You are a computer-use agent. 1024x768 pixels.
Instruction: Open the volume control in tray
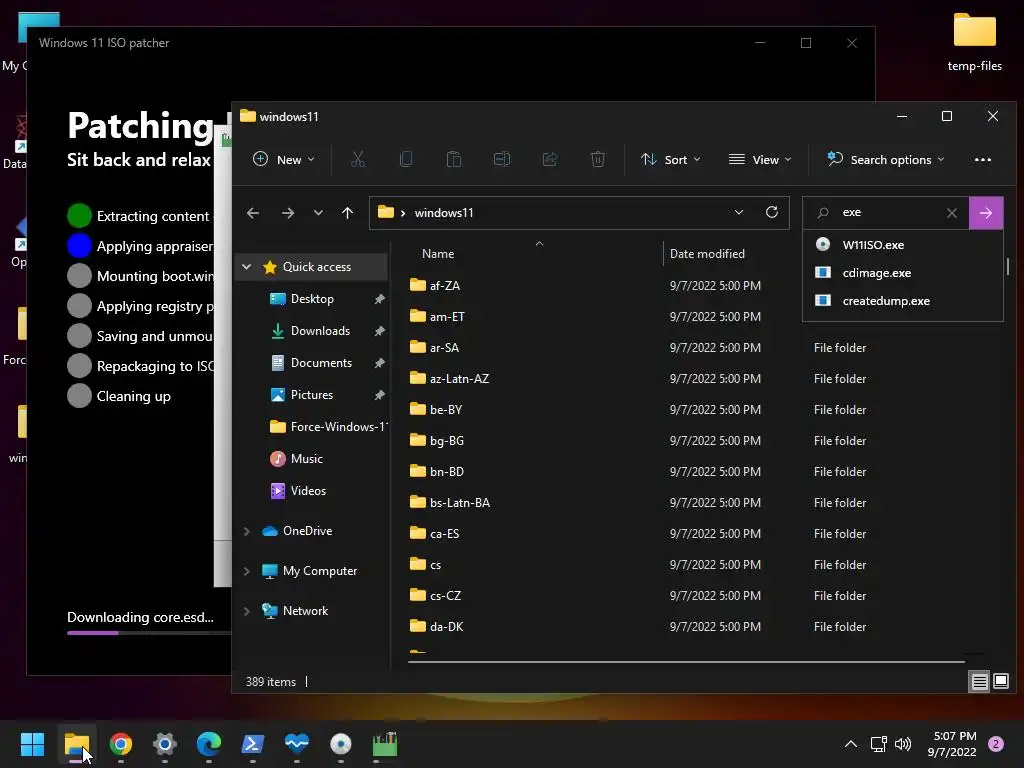pyautogui.click(x=903, y=744)
